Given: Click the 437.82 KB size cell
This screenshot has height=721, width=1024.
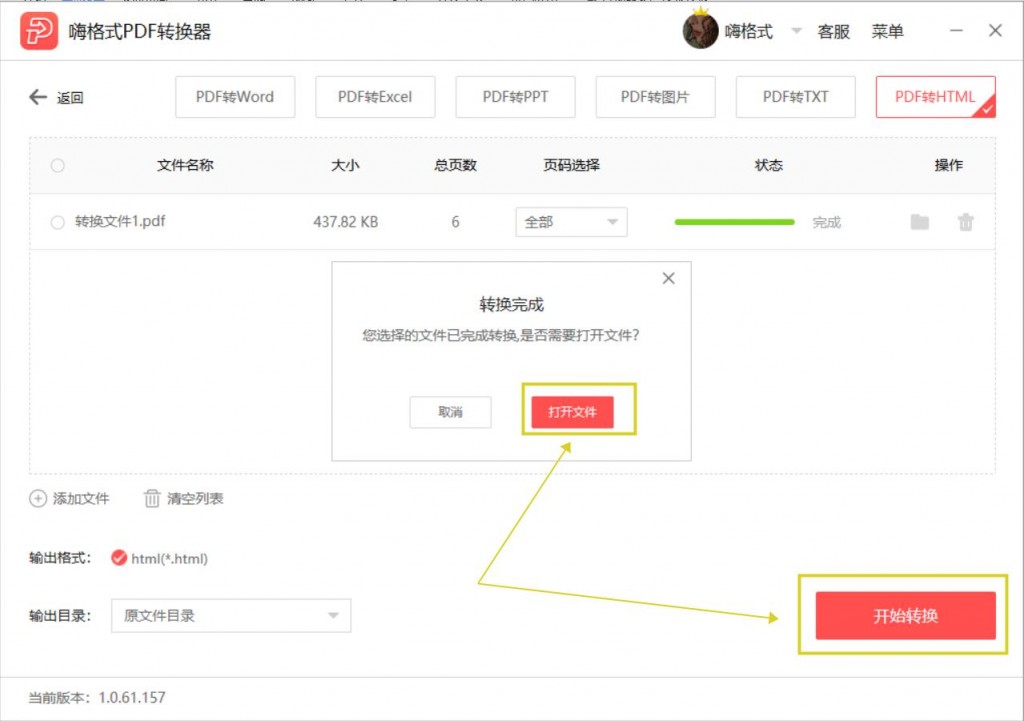Looking at the screenshot, I should click(x=345, y=222).
